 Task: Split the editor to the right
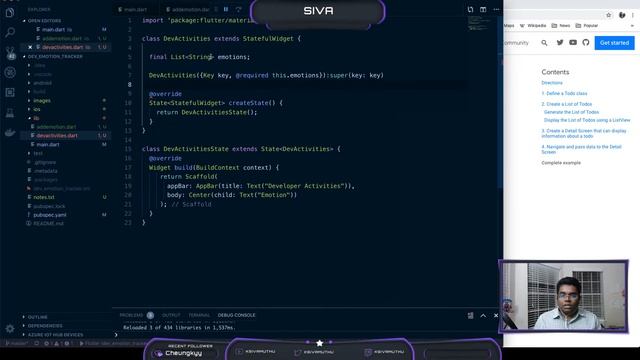coord(483,9)
